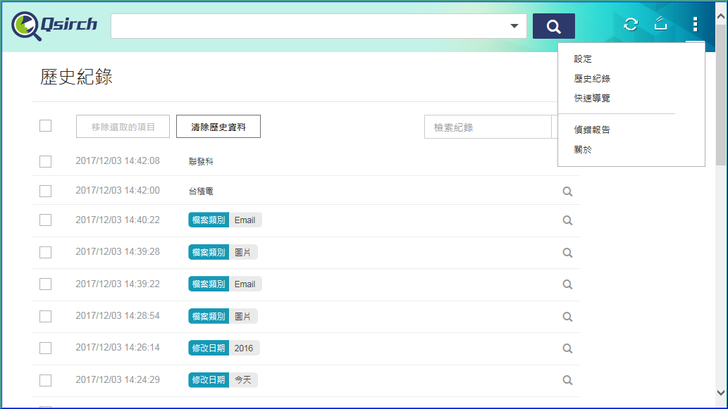Viewport: 728px width, 409px height.
Task: Click the refresh sync icon in header
Action: [630, 25]
